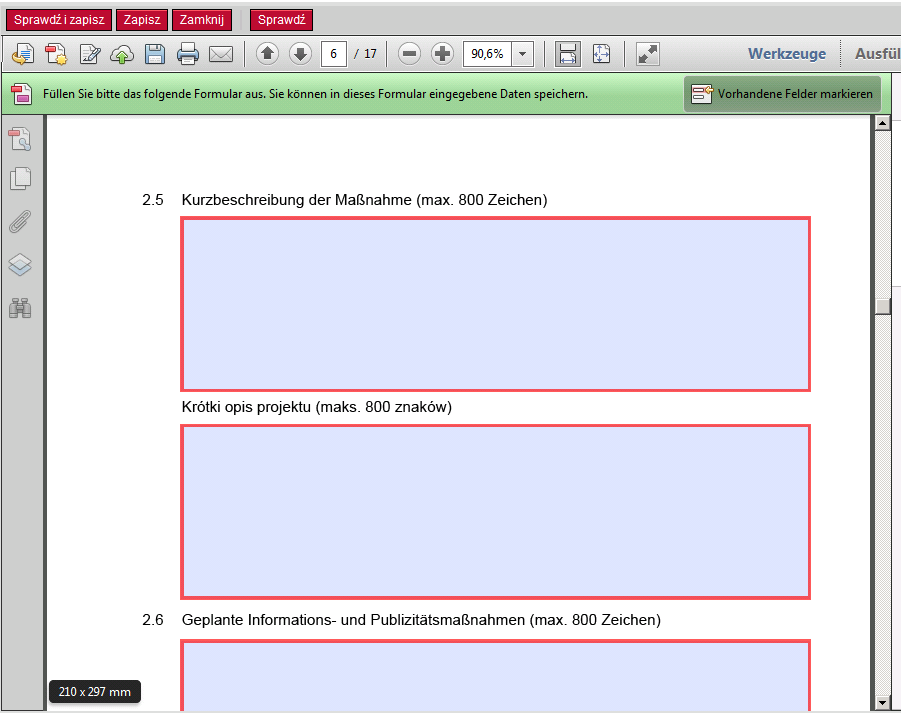Click the '2.6' section number

point(153,620)
